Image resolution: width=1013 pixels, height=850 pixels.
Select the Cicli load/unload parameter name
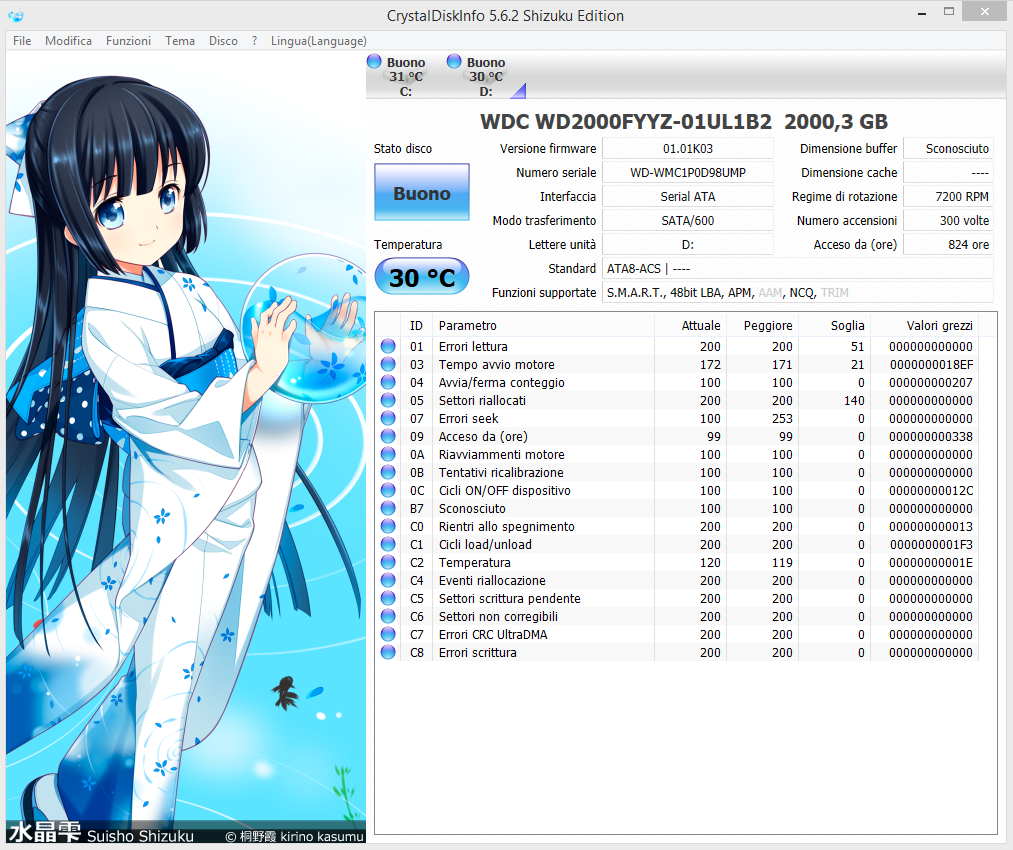pos(485,544)
